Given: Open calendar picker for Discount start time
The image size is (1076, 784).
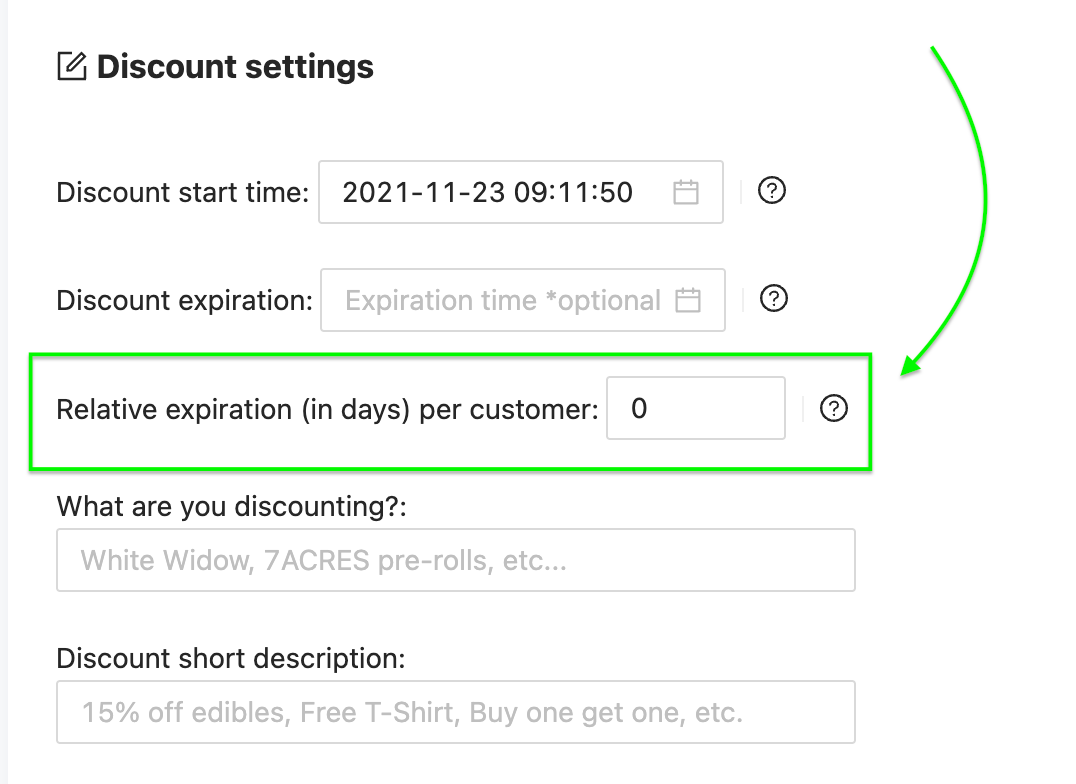Looking at the screenshot, I should (686, 192).
